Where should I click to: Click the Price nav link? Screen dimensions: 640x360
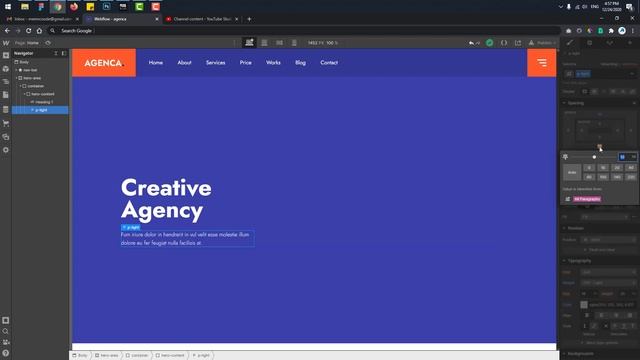pyautogui.click(x=246, y=62)
